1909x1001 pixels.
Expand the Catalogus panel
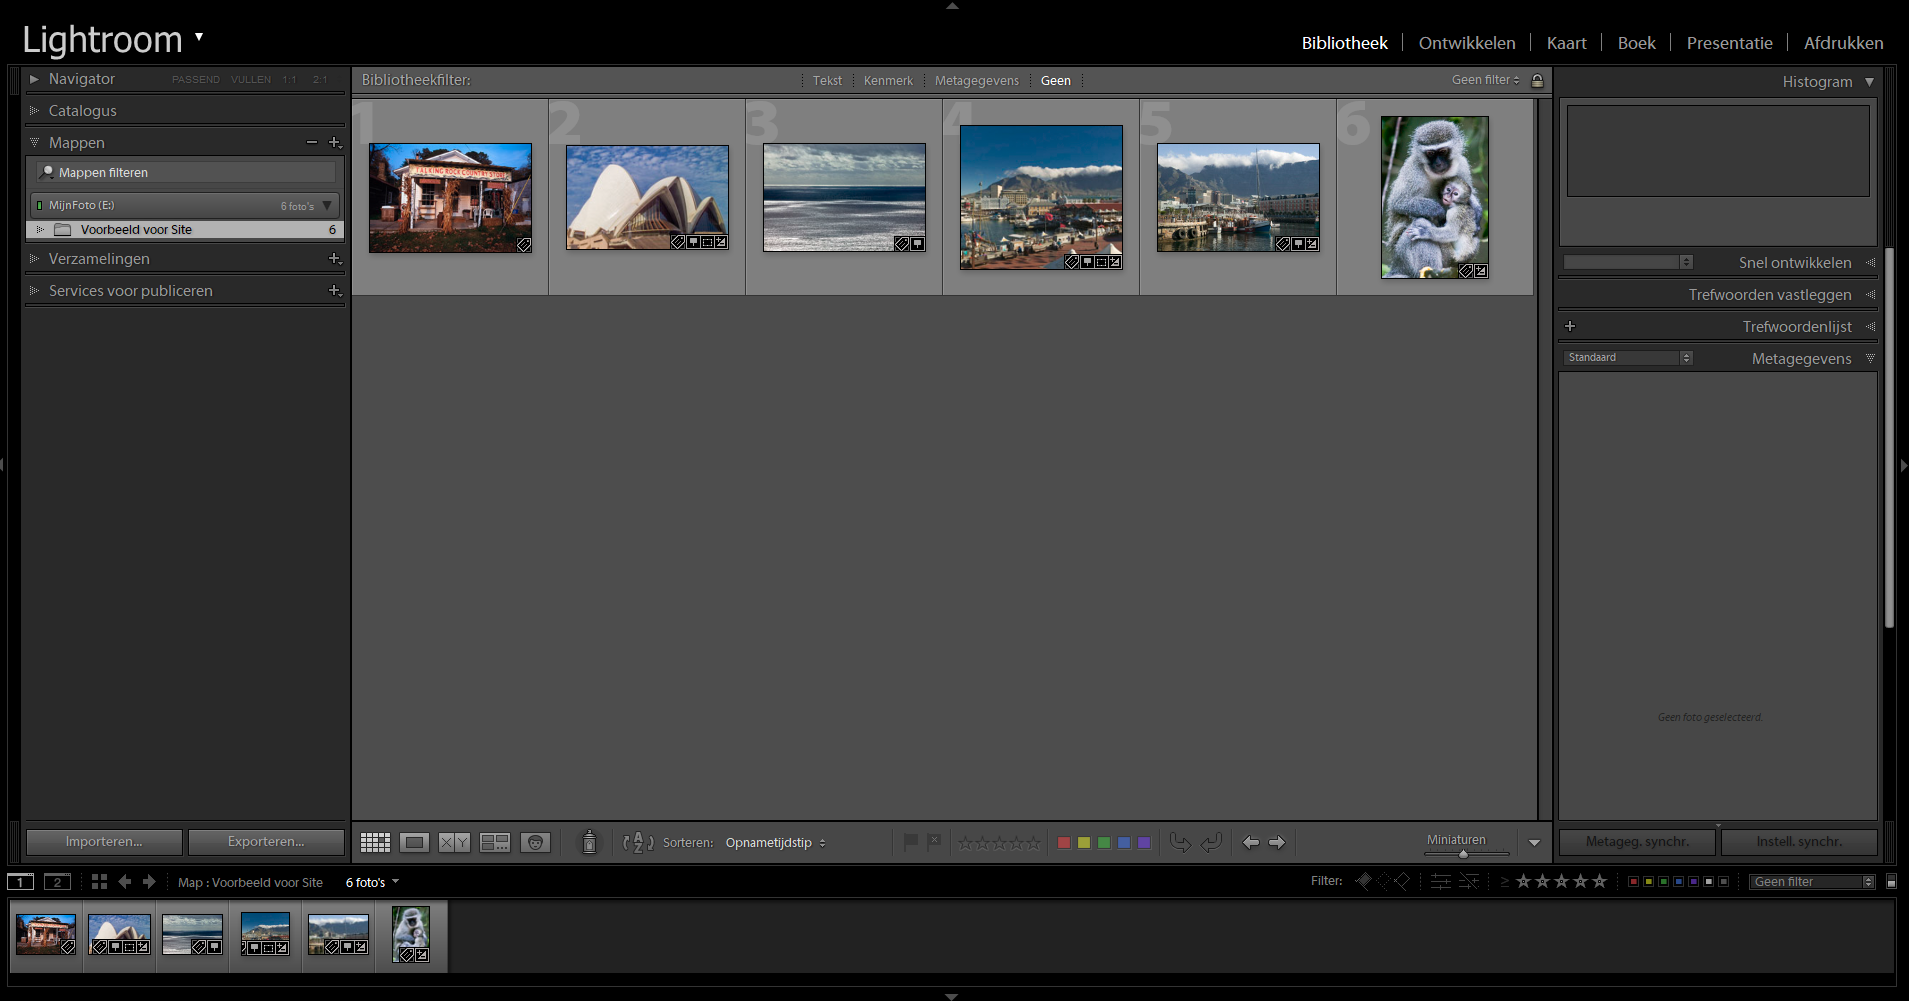(82, 111)
